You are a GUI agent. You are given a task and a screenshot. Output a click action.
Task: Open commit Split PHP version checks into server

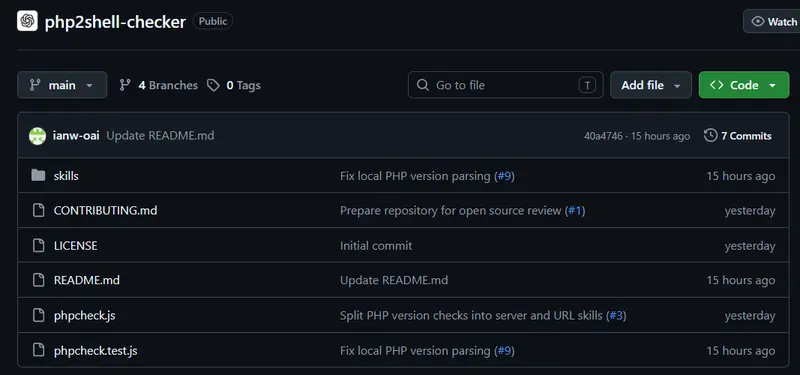pyautogui.click(x=471, y=316)
